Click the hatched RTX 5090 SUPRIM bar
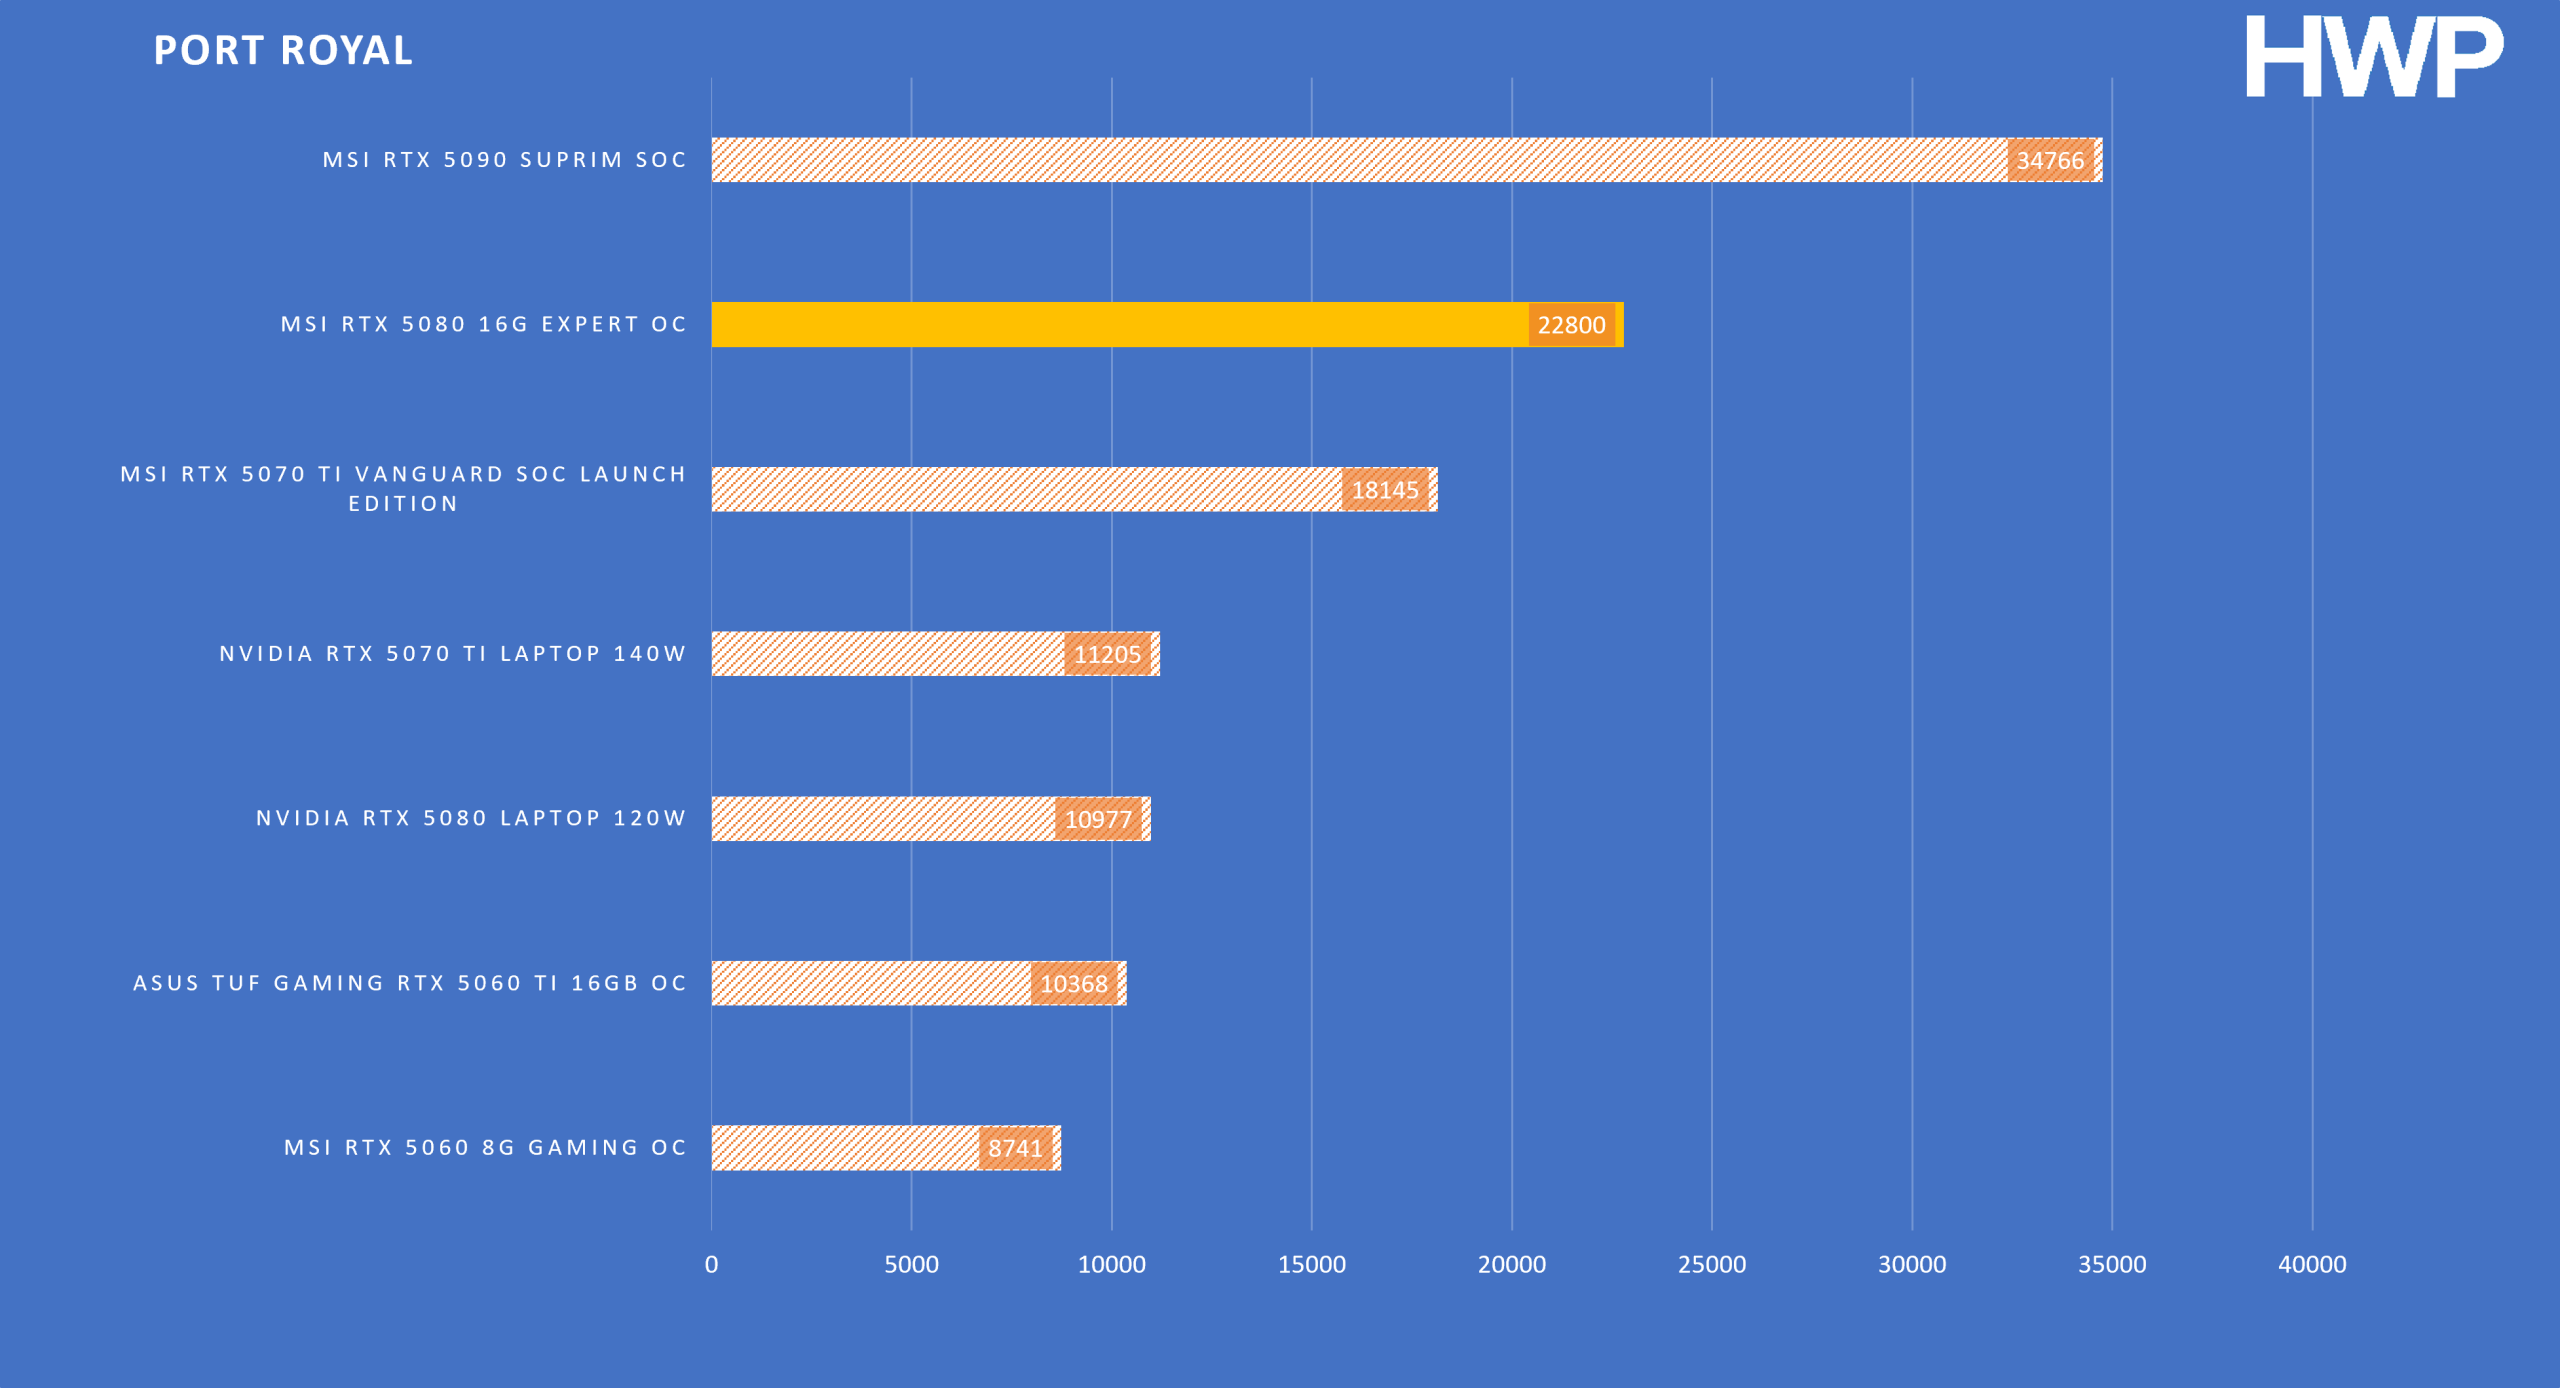Image resolution: width=2560 pixels, height=1388 pixels. pyautogui.click(x=1407, y=160)
